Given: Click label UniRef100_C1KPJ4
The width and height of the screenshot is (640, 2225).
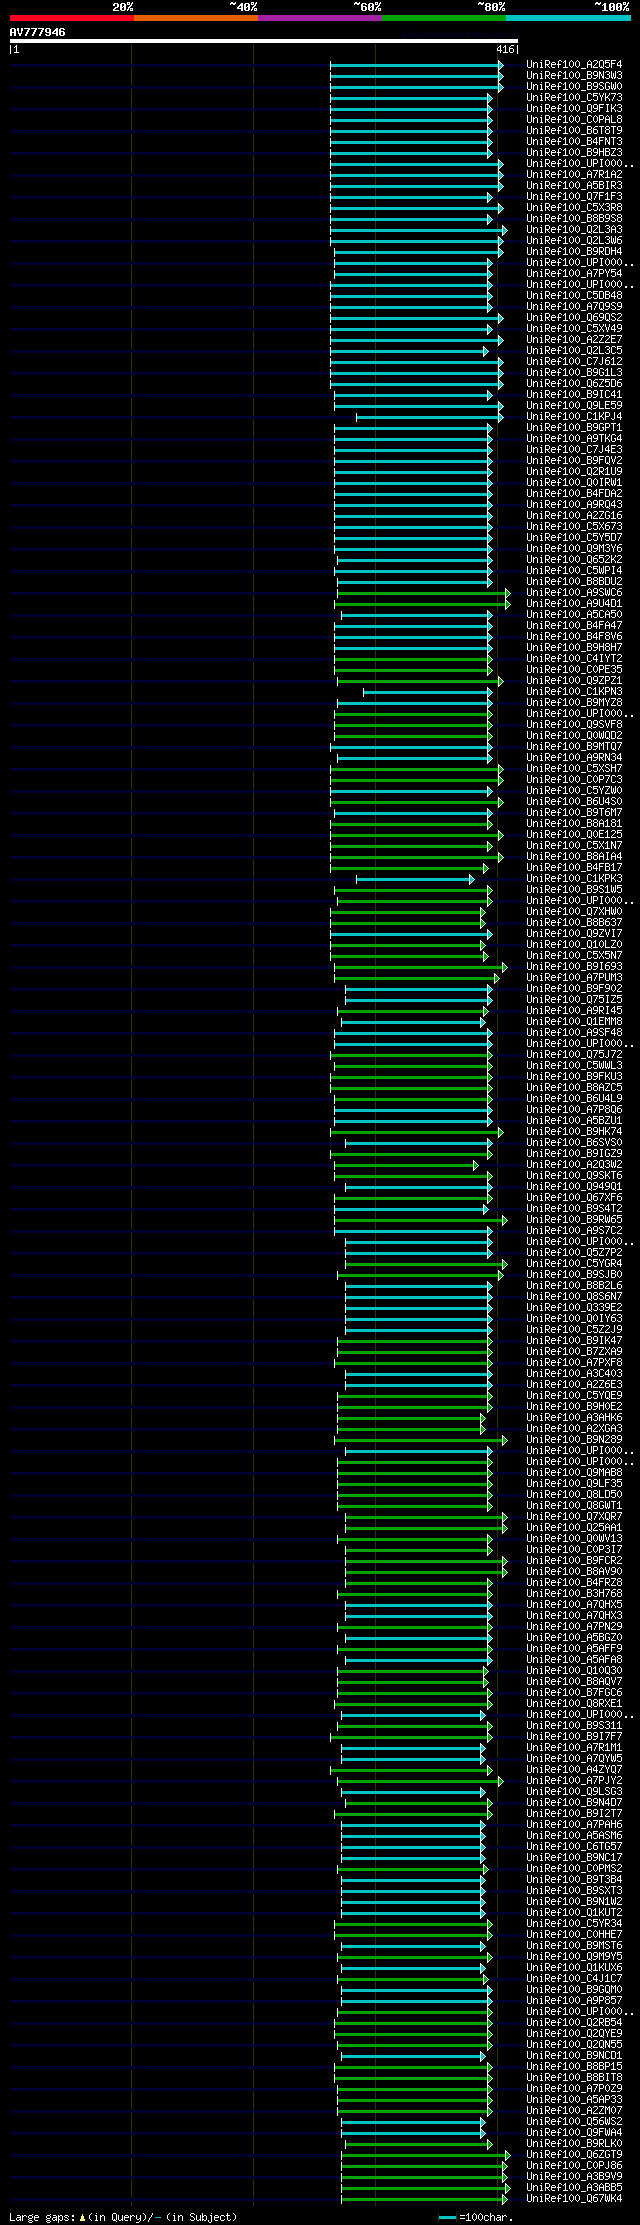Looking at the screenshot, I should 574,417.
